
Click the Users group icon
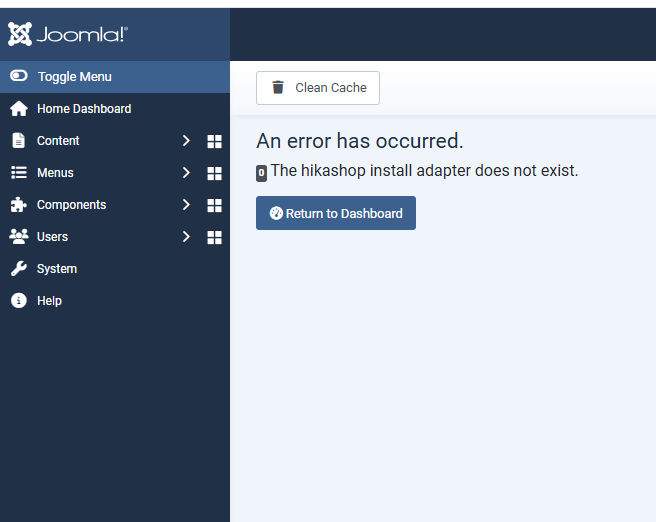(18, 237)
